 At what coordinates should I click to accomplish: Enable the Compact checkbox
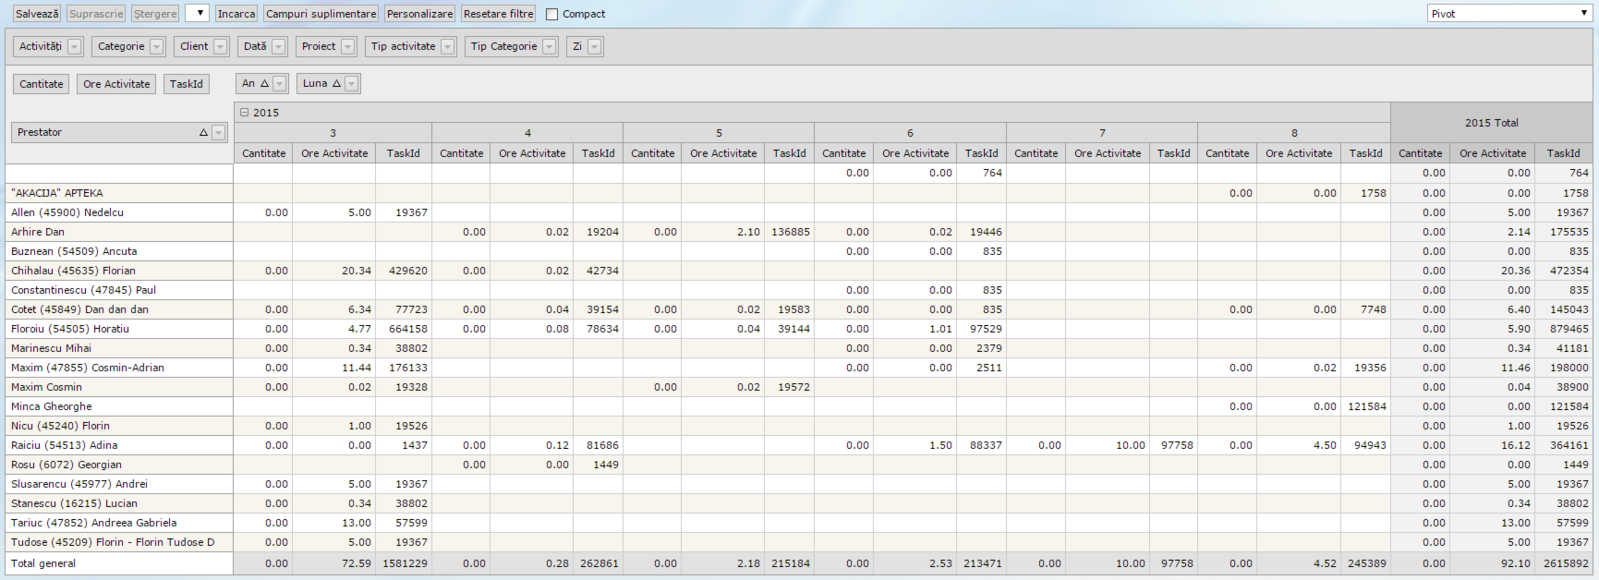(552, 14)
